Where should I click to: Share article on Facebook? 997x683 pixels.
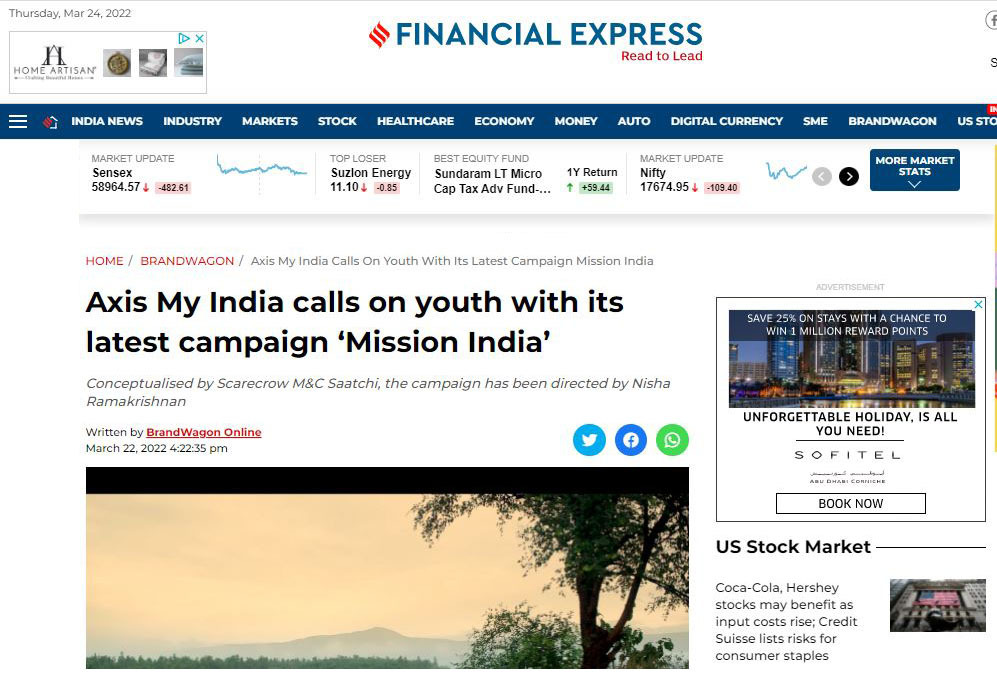[x=631, y=440]
